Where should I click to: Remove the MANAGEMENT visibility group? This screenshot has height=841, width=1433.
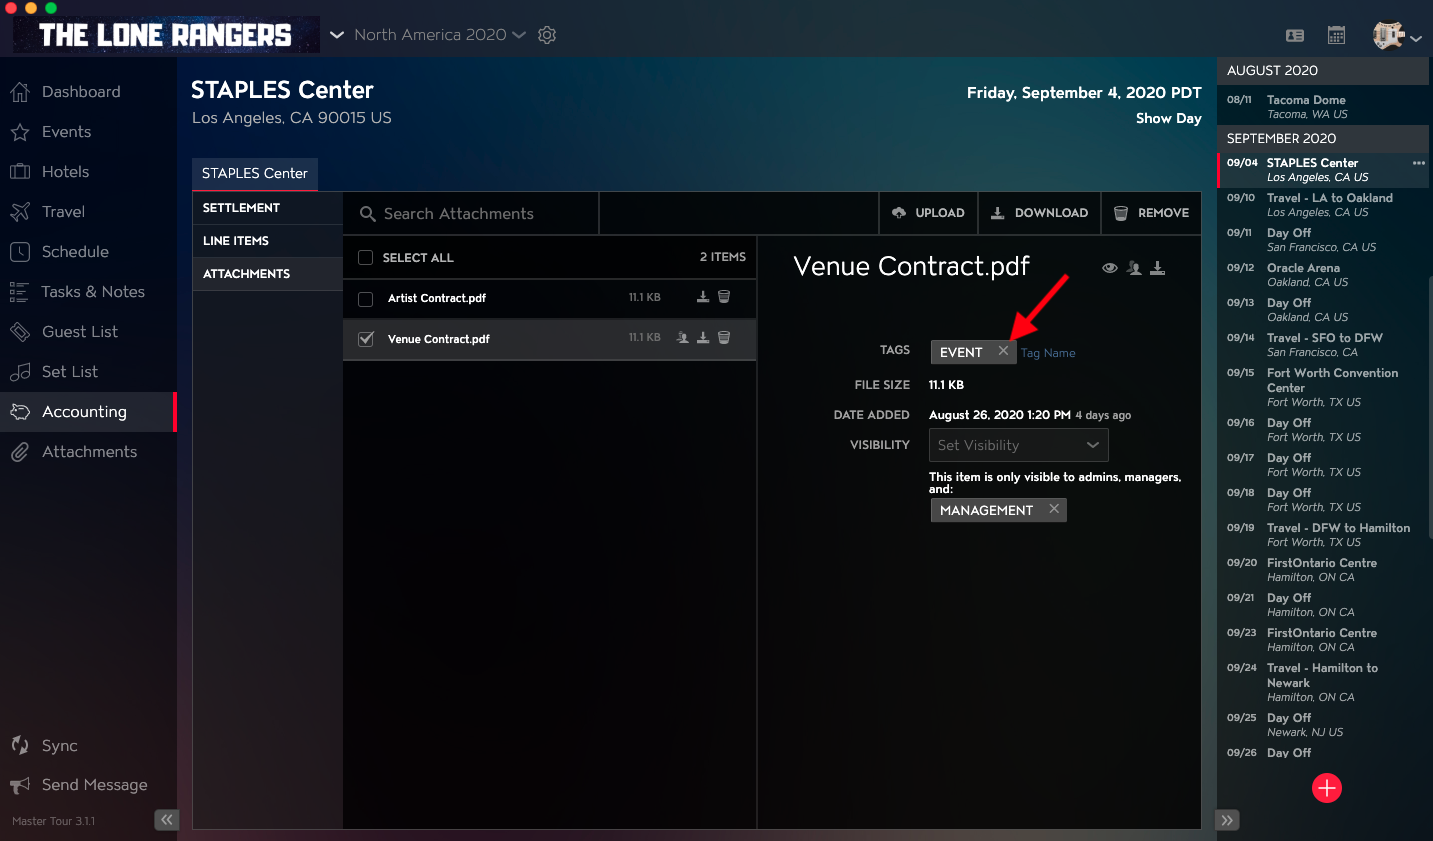point(1054,509)
